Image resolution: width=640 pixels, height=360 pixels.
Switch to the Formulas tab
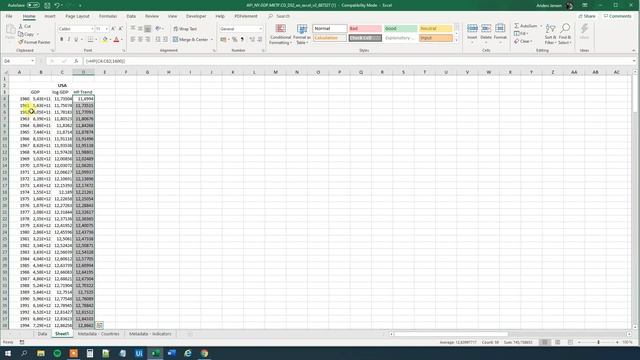point(108,16)
